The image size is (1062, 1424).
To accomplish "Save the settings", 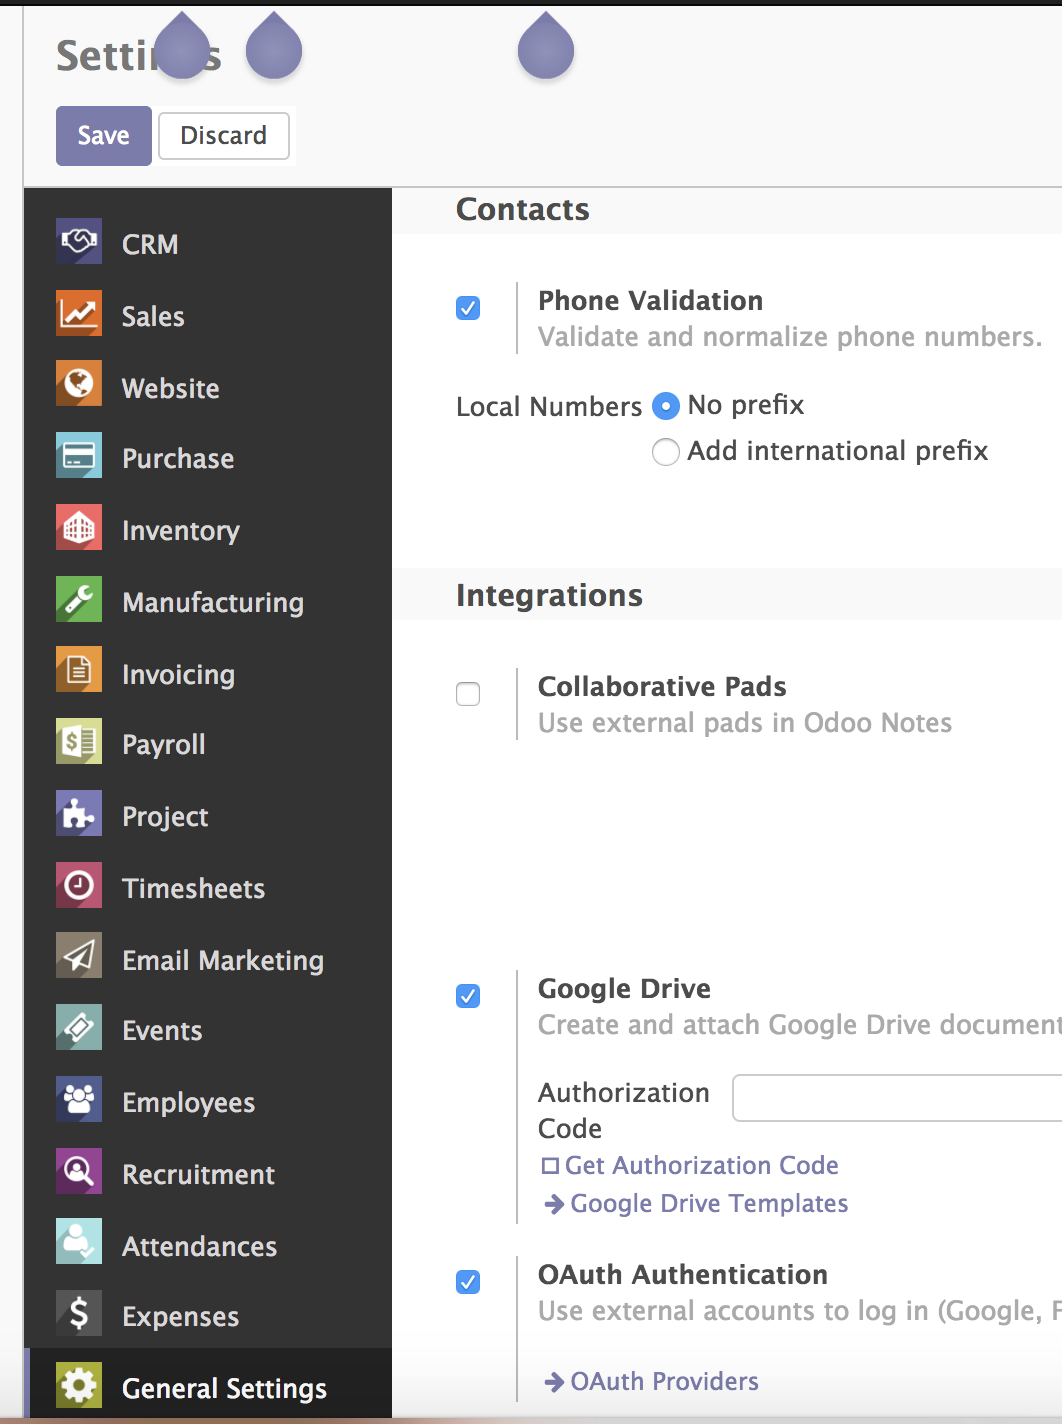I will (104, 135).
